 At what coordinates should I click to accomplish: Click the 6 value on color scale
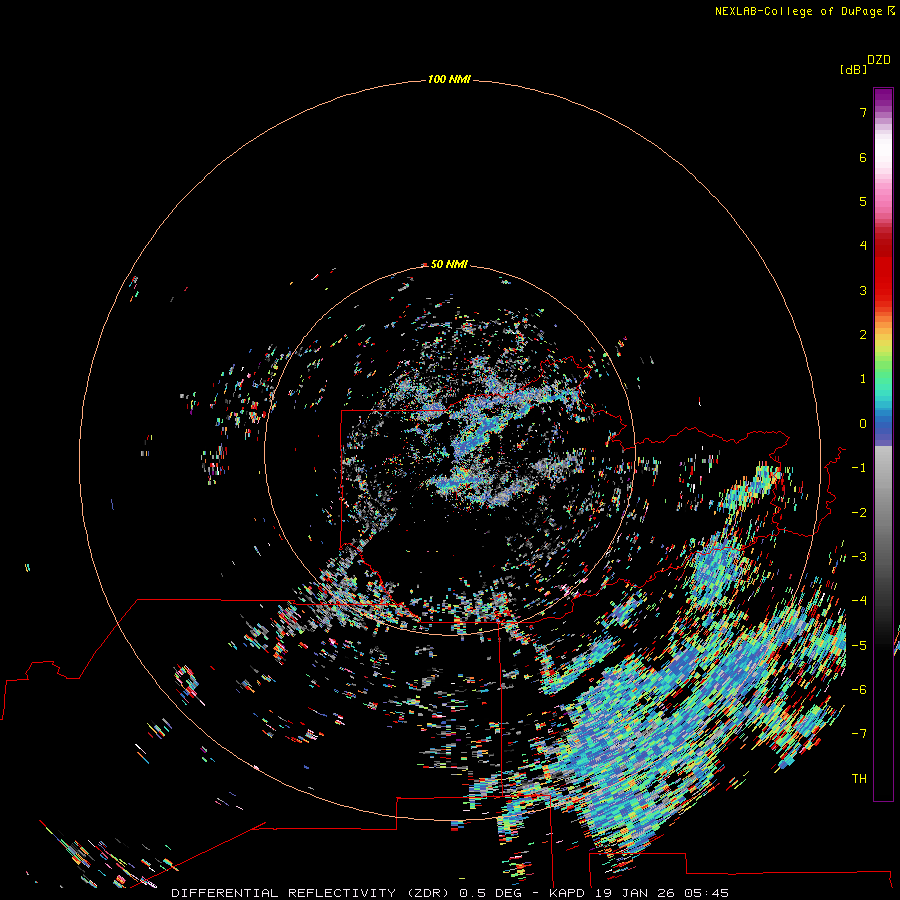pos(863,157)
